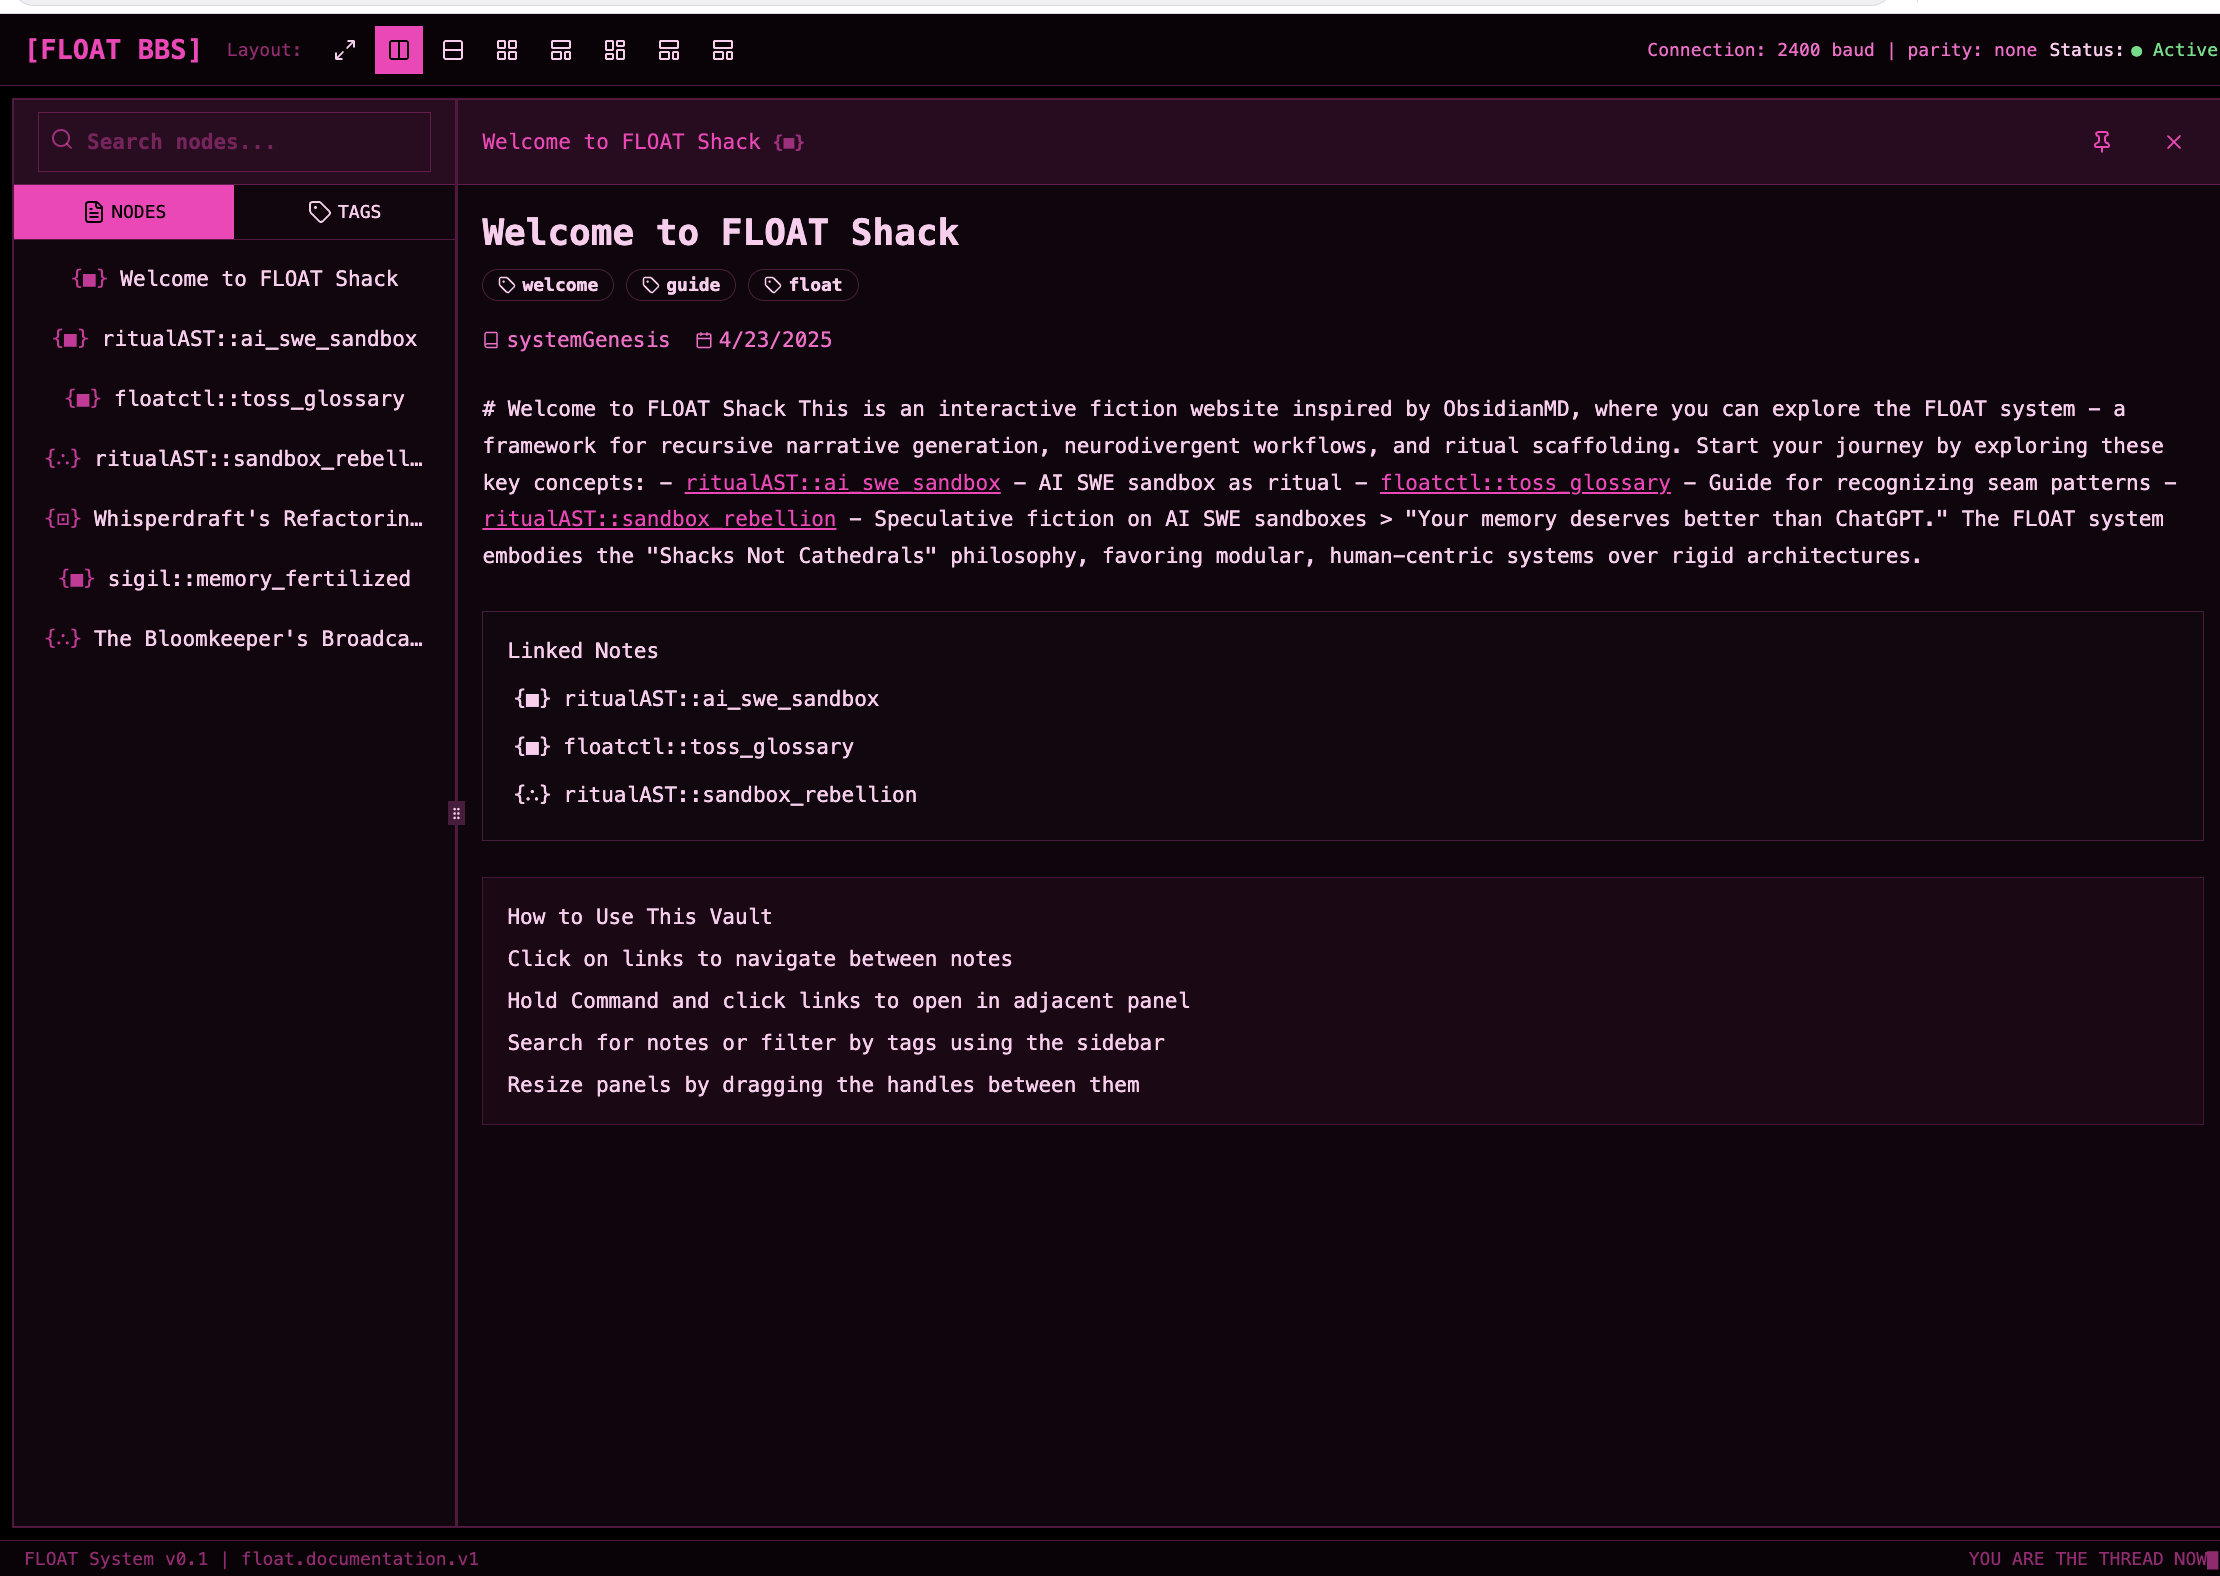Grab the panel resize handle
The width and height of the screenshot is (2220, 1576).
(456, 813)
